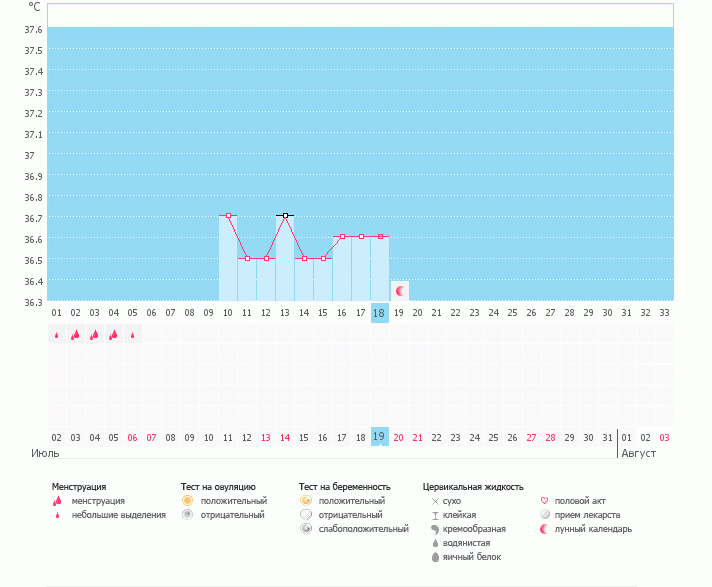
Task: Click the red weekend date 14 in calendar row
Action: [284, 437]
